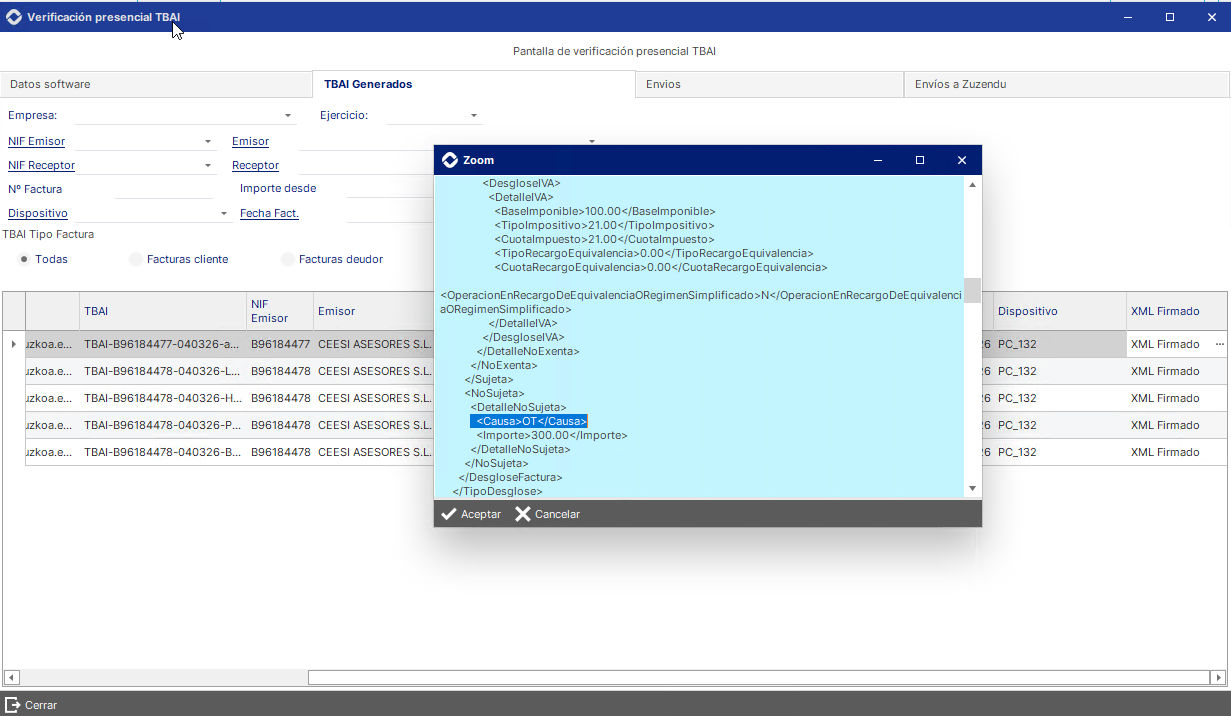The width and height of the screenshot is (1231, 716).
Task: Click the <BaseImponible>100.00 line
Action: [x=605, y=211]
